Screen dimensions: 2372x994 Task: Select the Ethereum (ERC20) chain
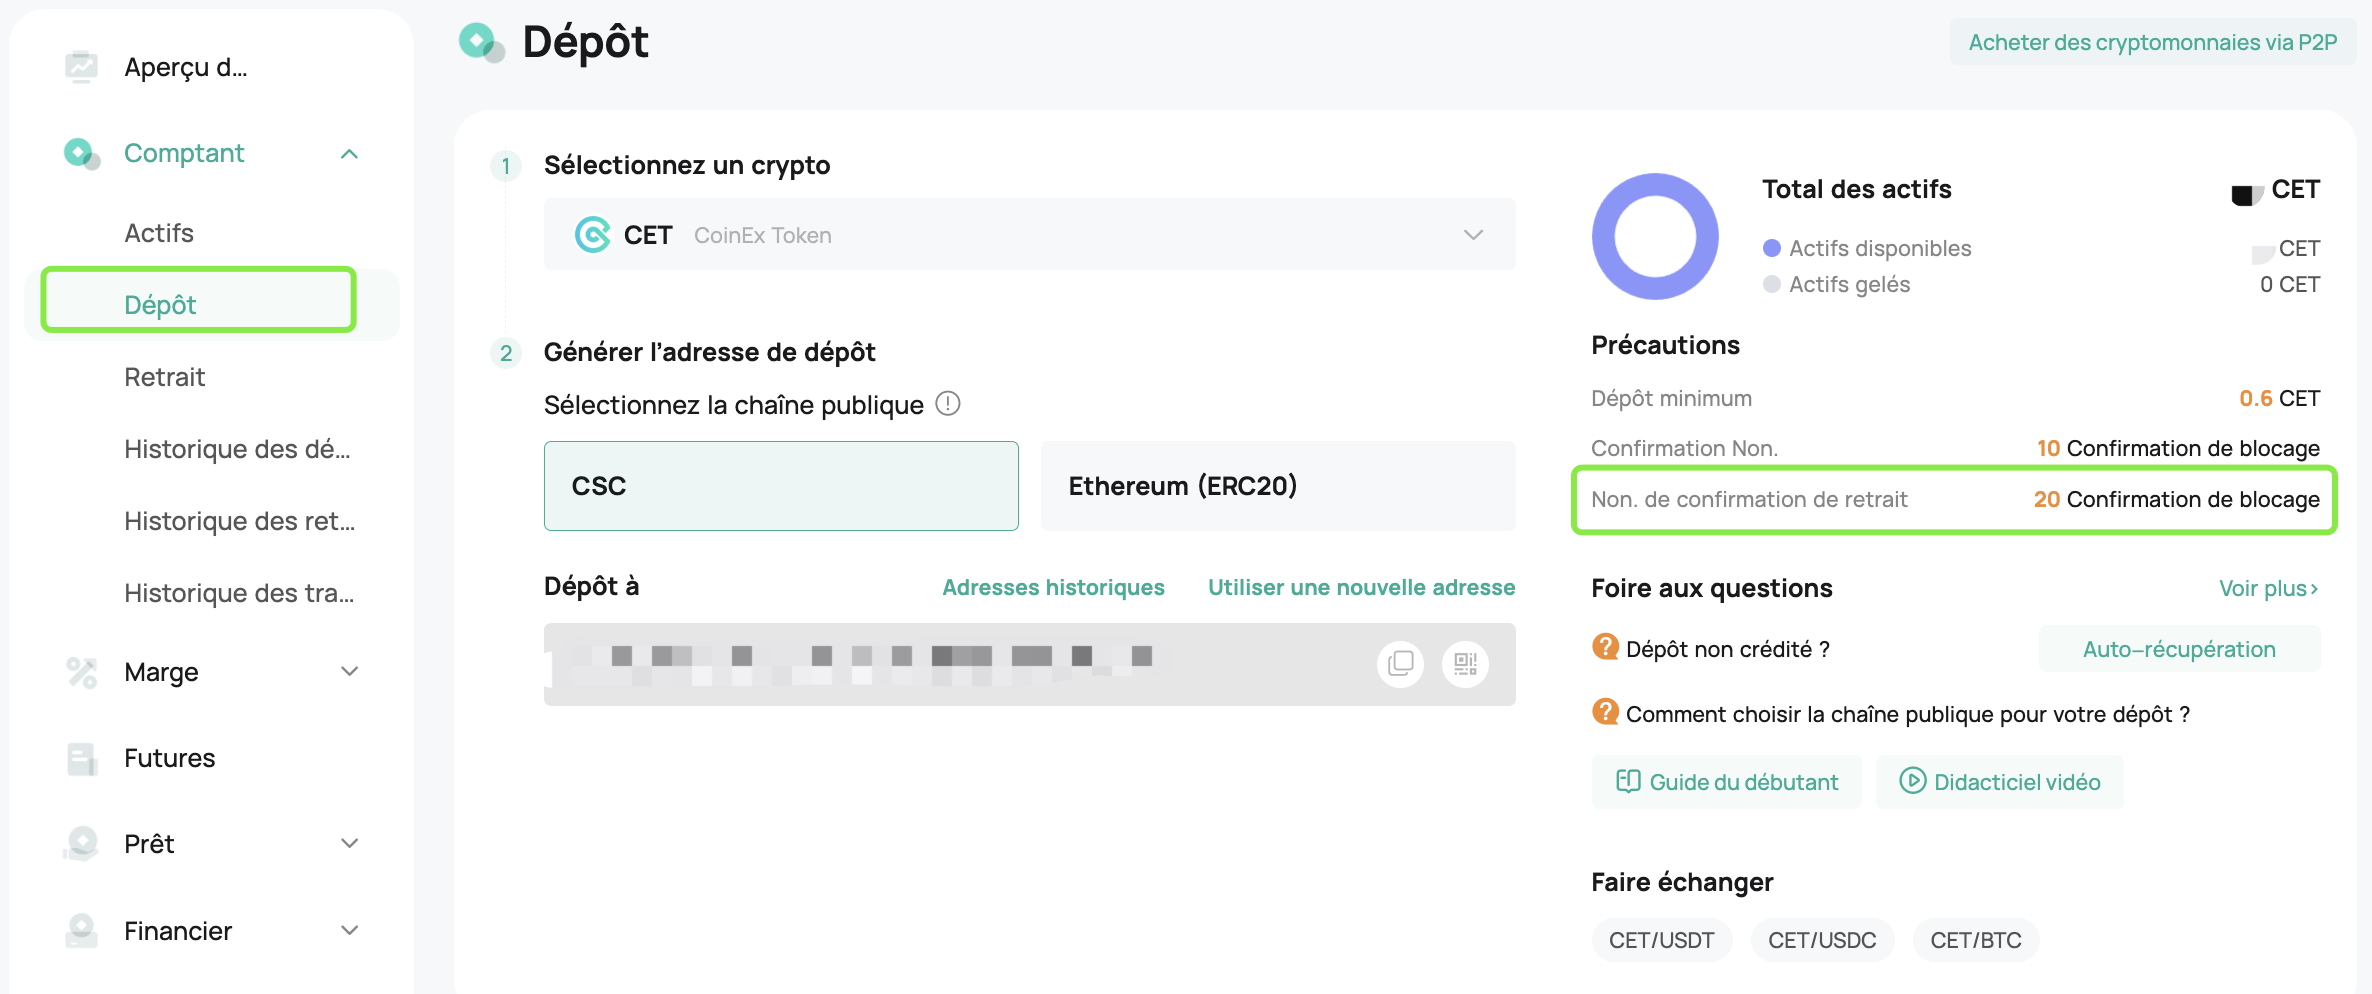pyautogui.click(x=1278, y=486)
